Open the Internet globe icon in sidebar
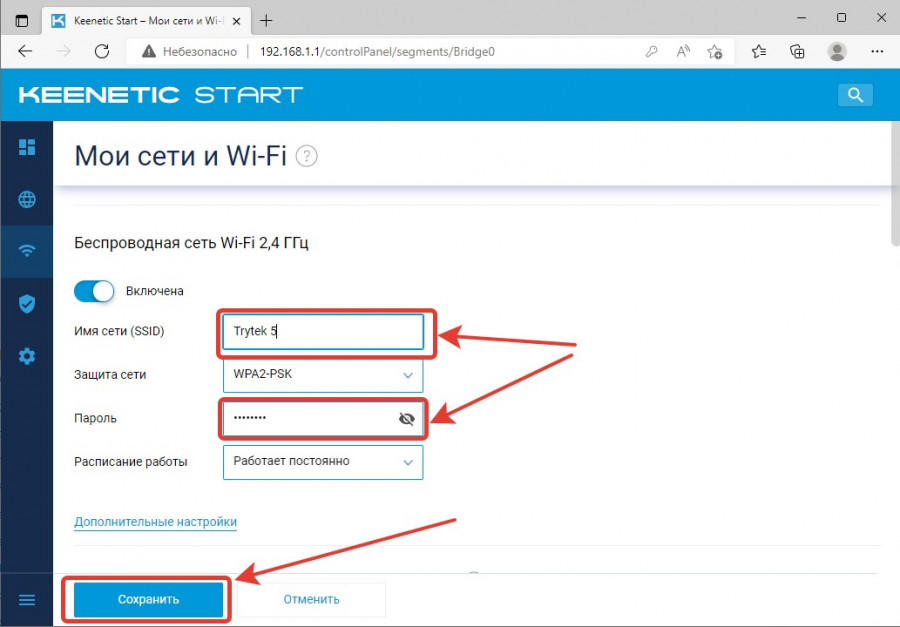The width and height of the screenshot is (900, 627). [x=27, y=200]
